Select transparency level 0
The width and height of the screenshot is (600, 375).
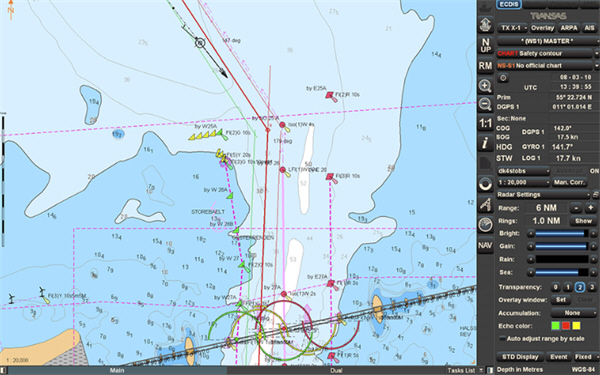556,287
